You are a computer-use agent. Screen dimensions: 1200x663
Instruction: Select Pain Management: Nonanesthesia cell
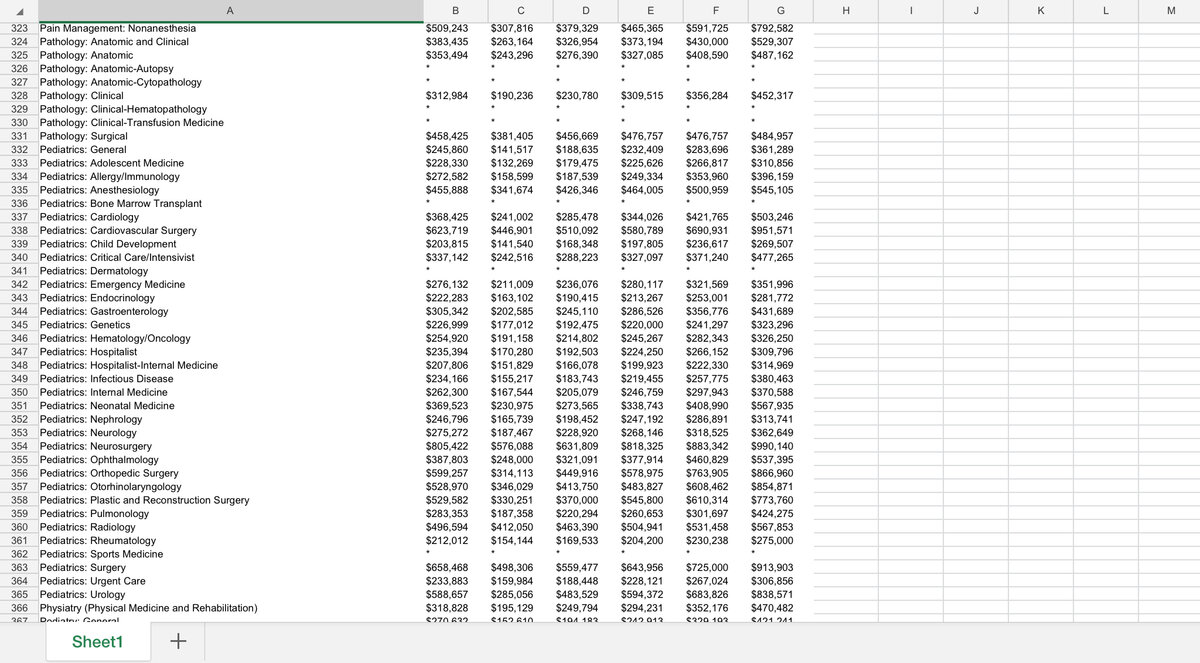coord(118,28)
